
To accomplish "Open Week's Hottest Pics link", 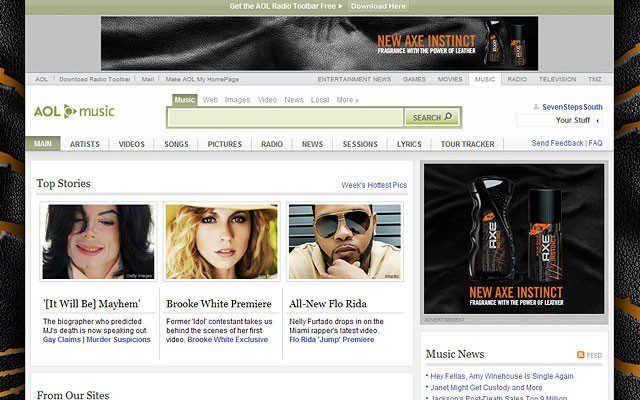I will tap(374, 185).
